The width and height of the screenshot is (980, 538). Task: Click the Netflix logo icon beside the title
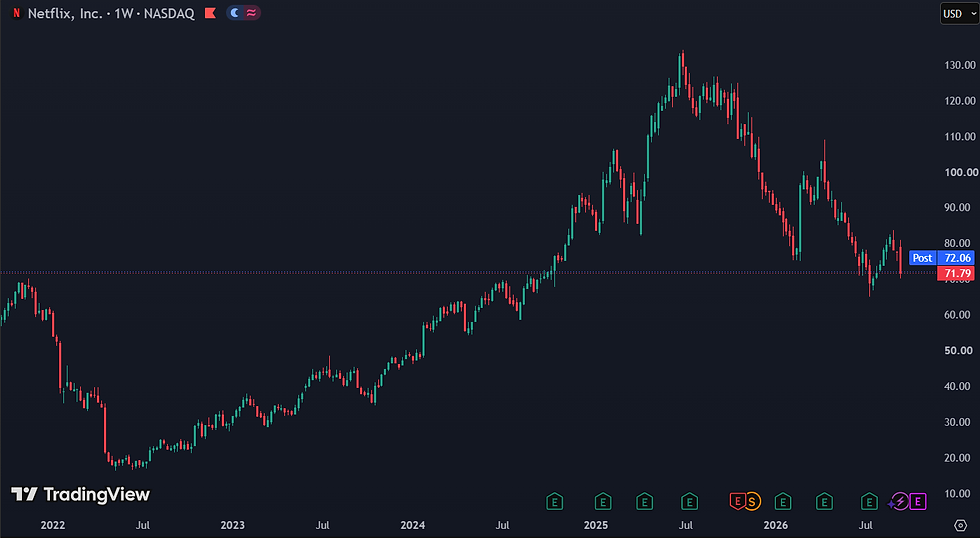(16, 13)
